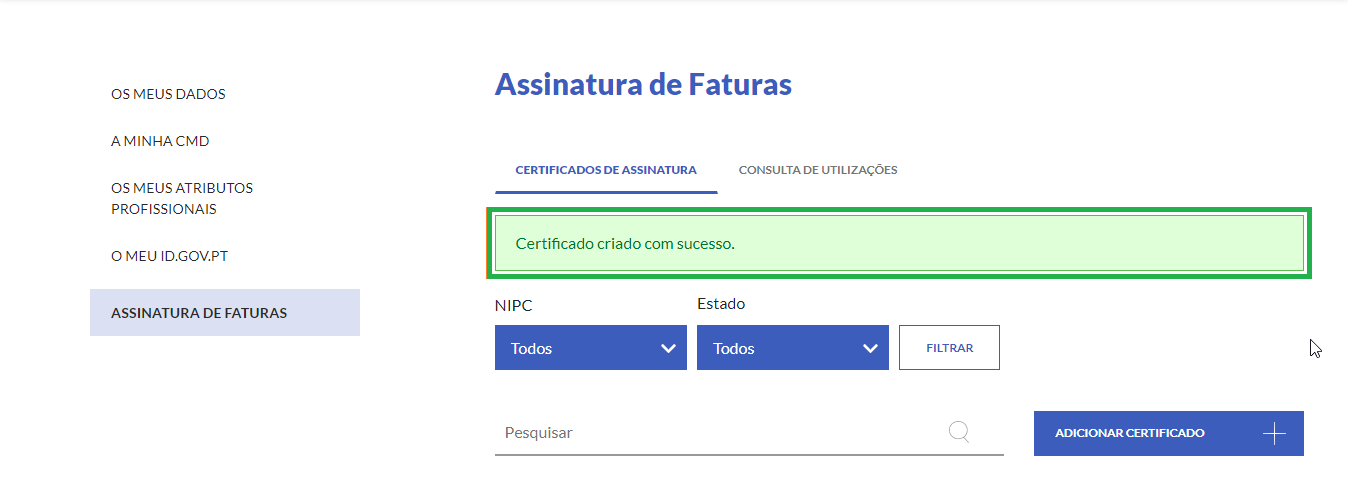Click the Adicionar Certificado button
The height and width of the screenshot is (501, 1348).
pos(1168,433)
